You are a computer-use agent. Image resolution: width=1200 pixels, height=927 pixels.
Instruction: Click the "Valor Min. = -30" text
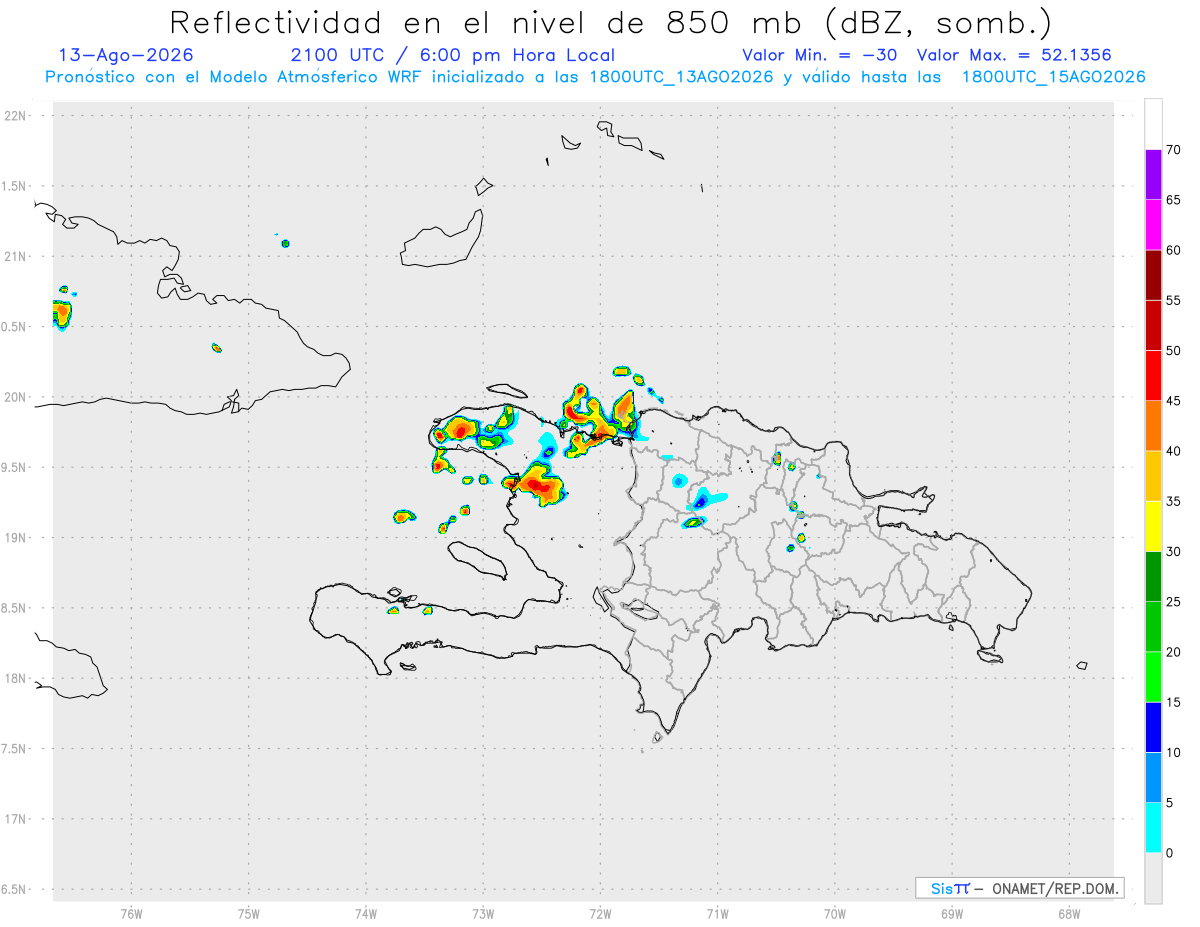coord(819,55)
